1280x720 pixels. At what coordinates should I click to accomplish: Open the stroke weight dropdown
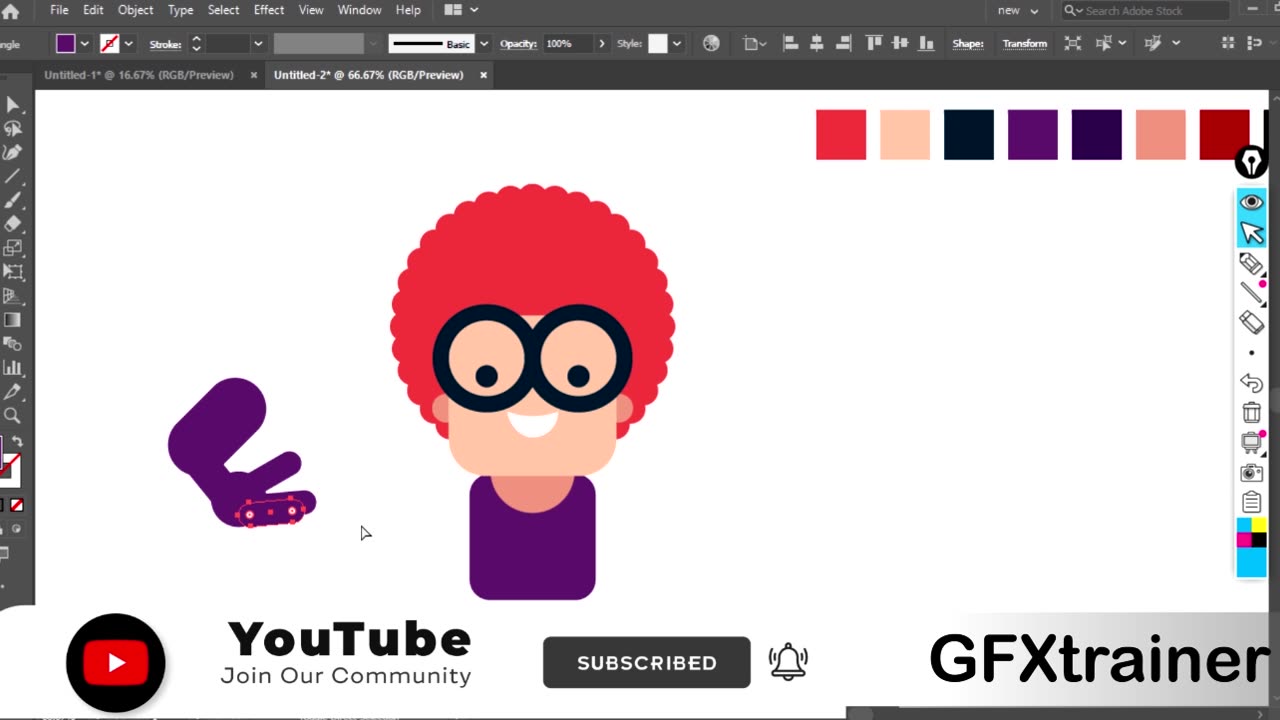pos(258,43)
